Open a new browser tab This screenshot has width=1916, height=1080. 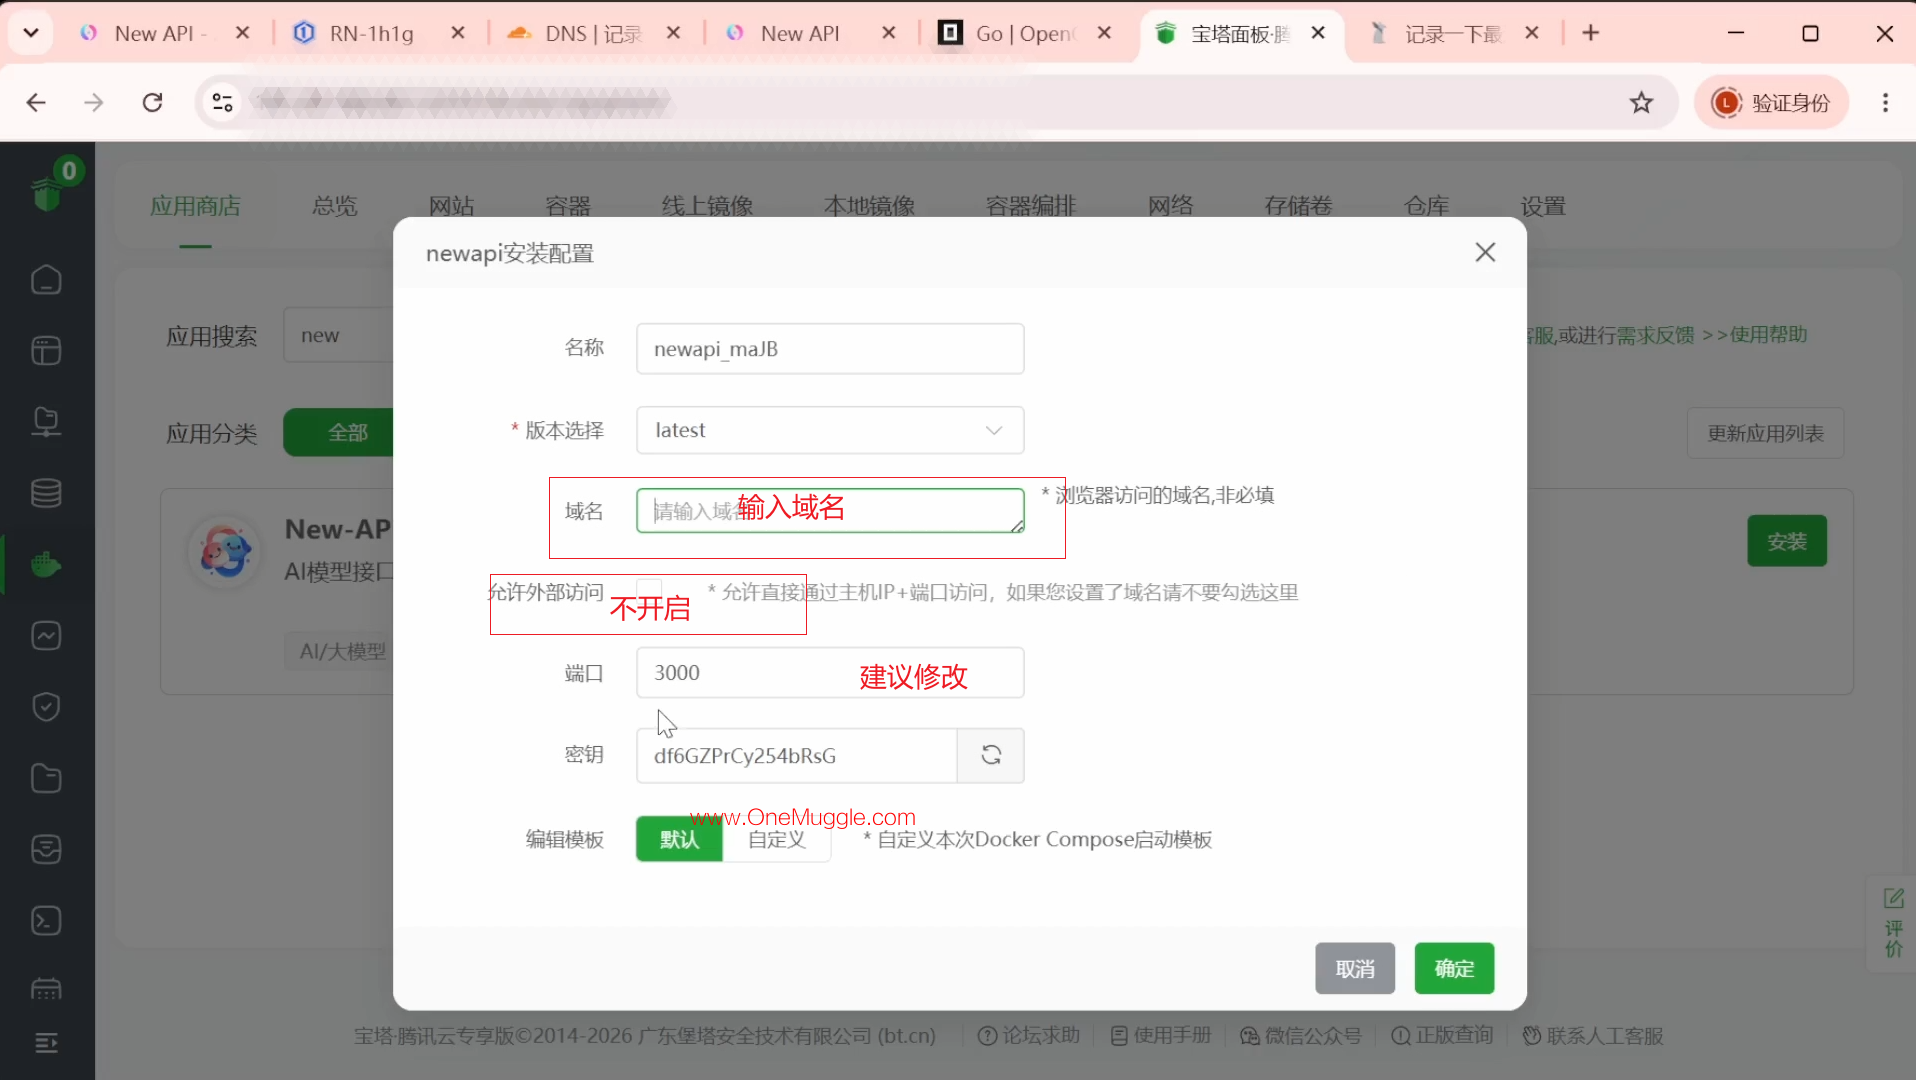coord(1591,33)
